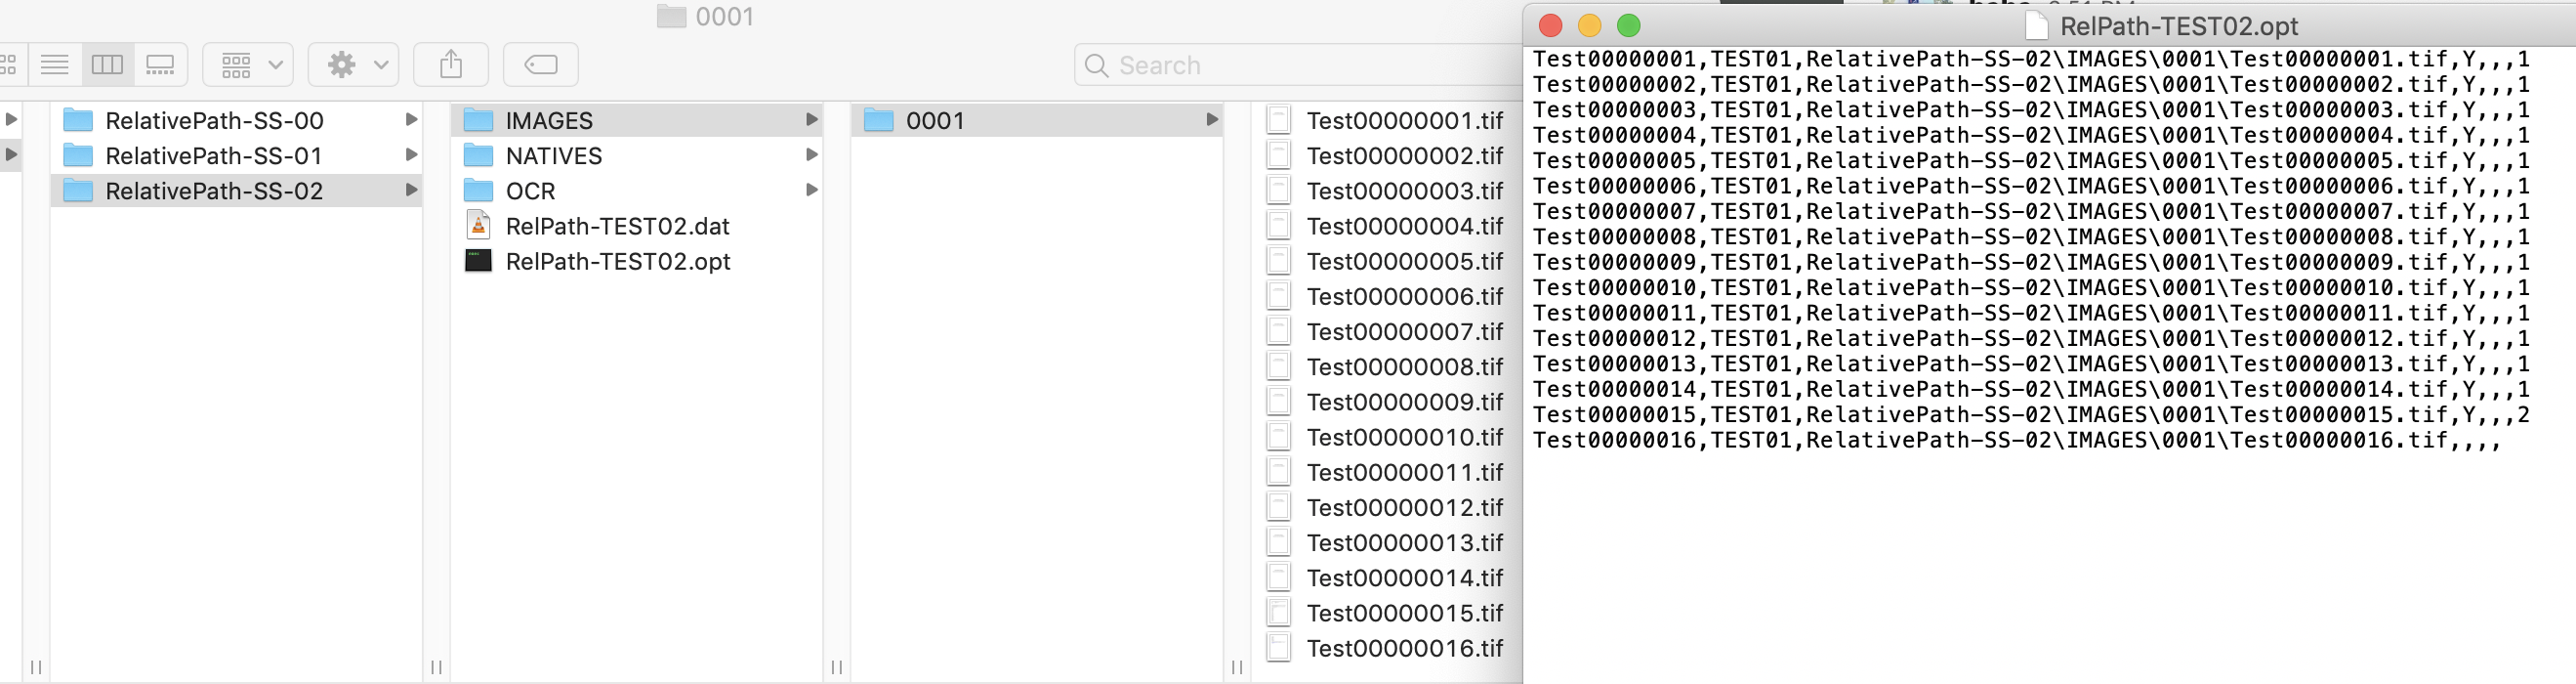The height and width of the screenshot is (684, 2576).
Task: Select file Test00000014.tif
Action: click(x=1404, y=577)
